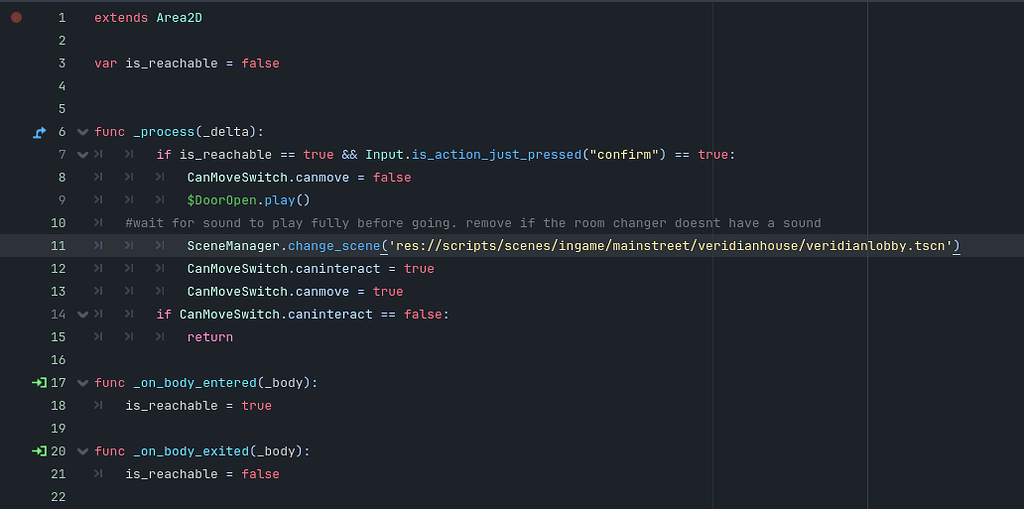Click the green signal connection icon on line 20
Viewport: 1024px width, 509px height.
(40, 451)
